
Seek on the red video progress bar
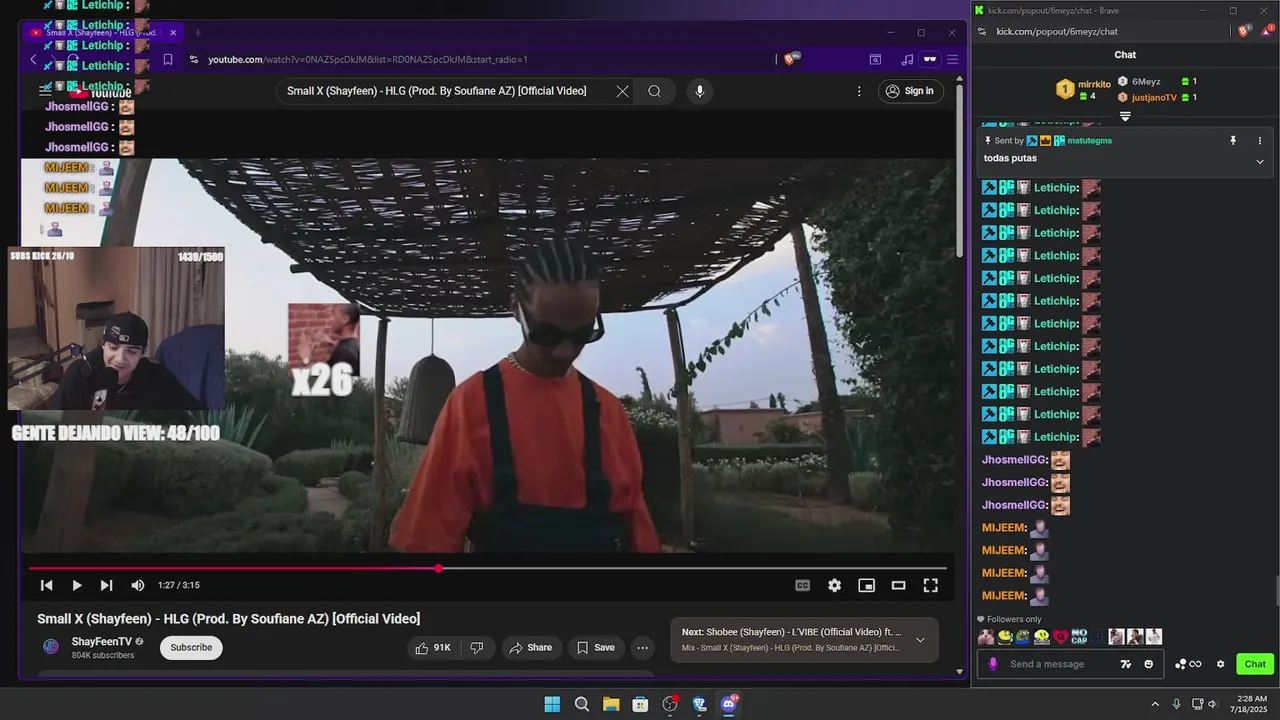pyautogui.click(x=488, y=568)
